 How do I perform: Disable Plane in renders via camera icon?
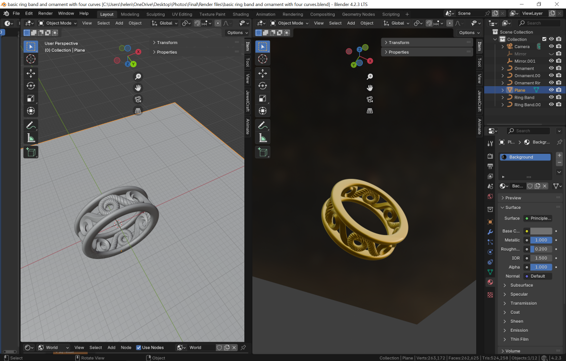click(x=558, y=90)
